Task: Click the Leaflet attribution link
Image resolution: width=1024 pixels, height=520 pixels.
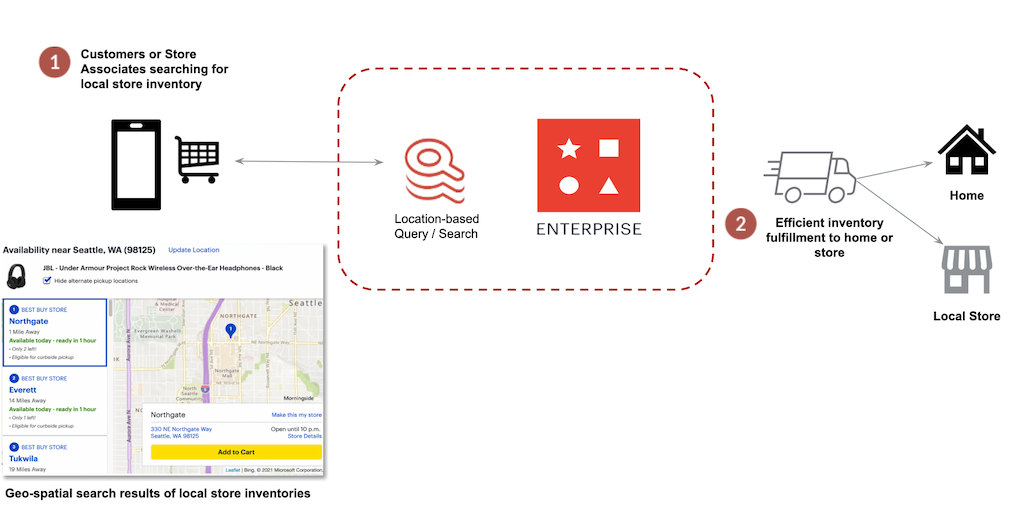Action: (x=232, y=470)
